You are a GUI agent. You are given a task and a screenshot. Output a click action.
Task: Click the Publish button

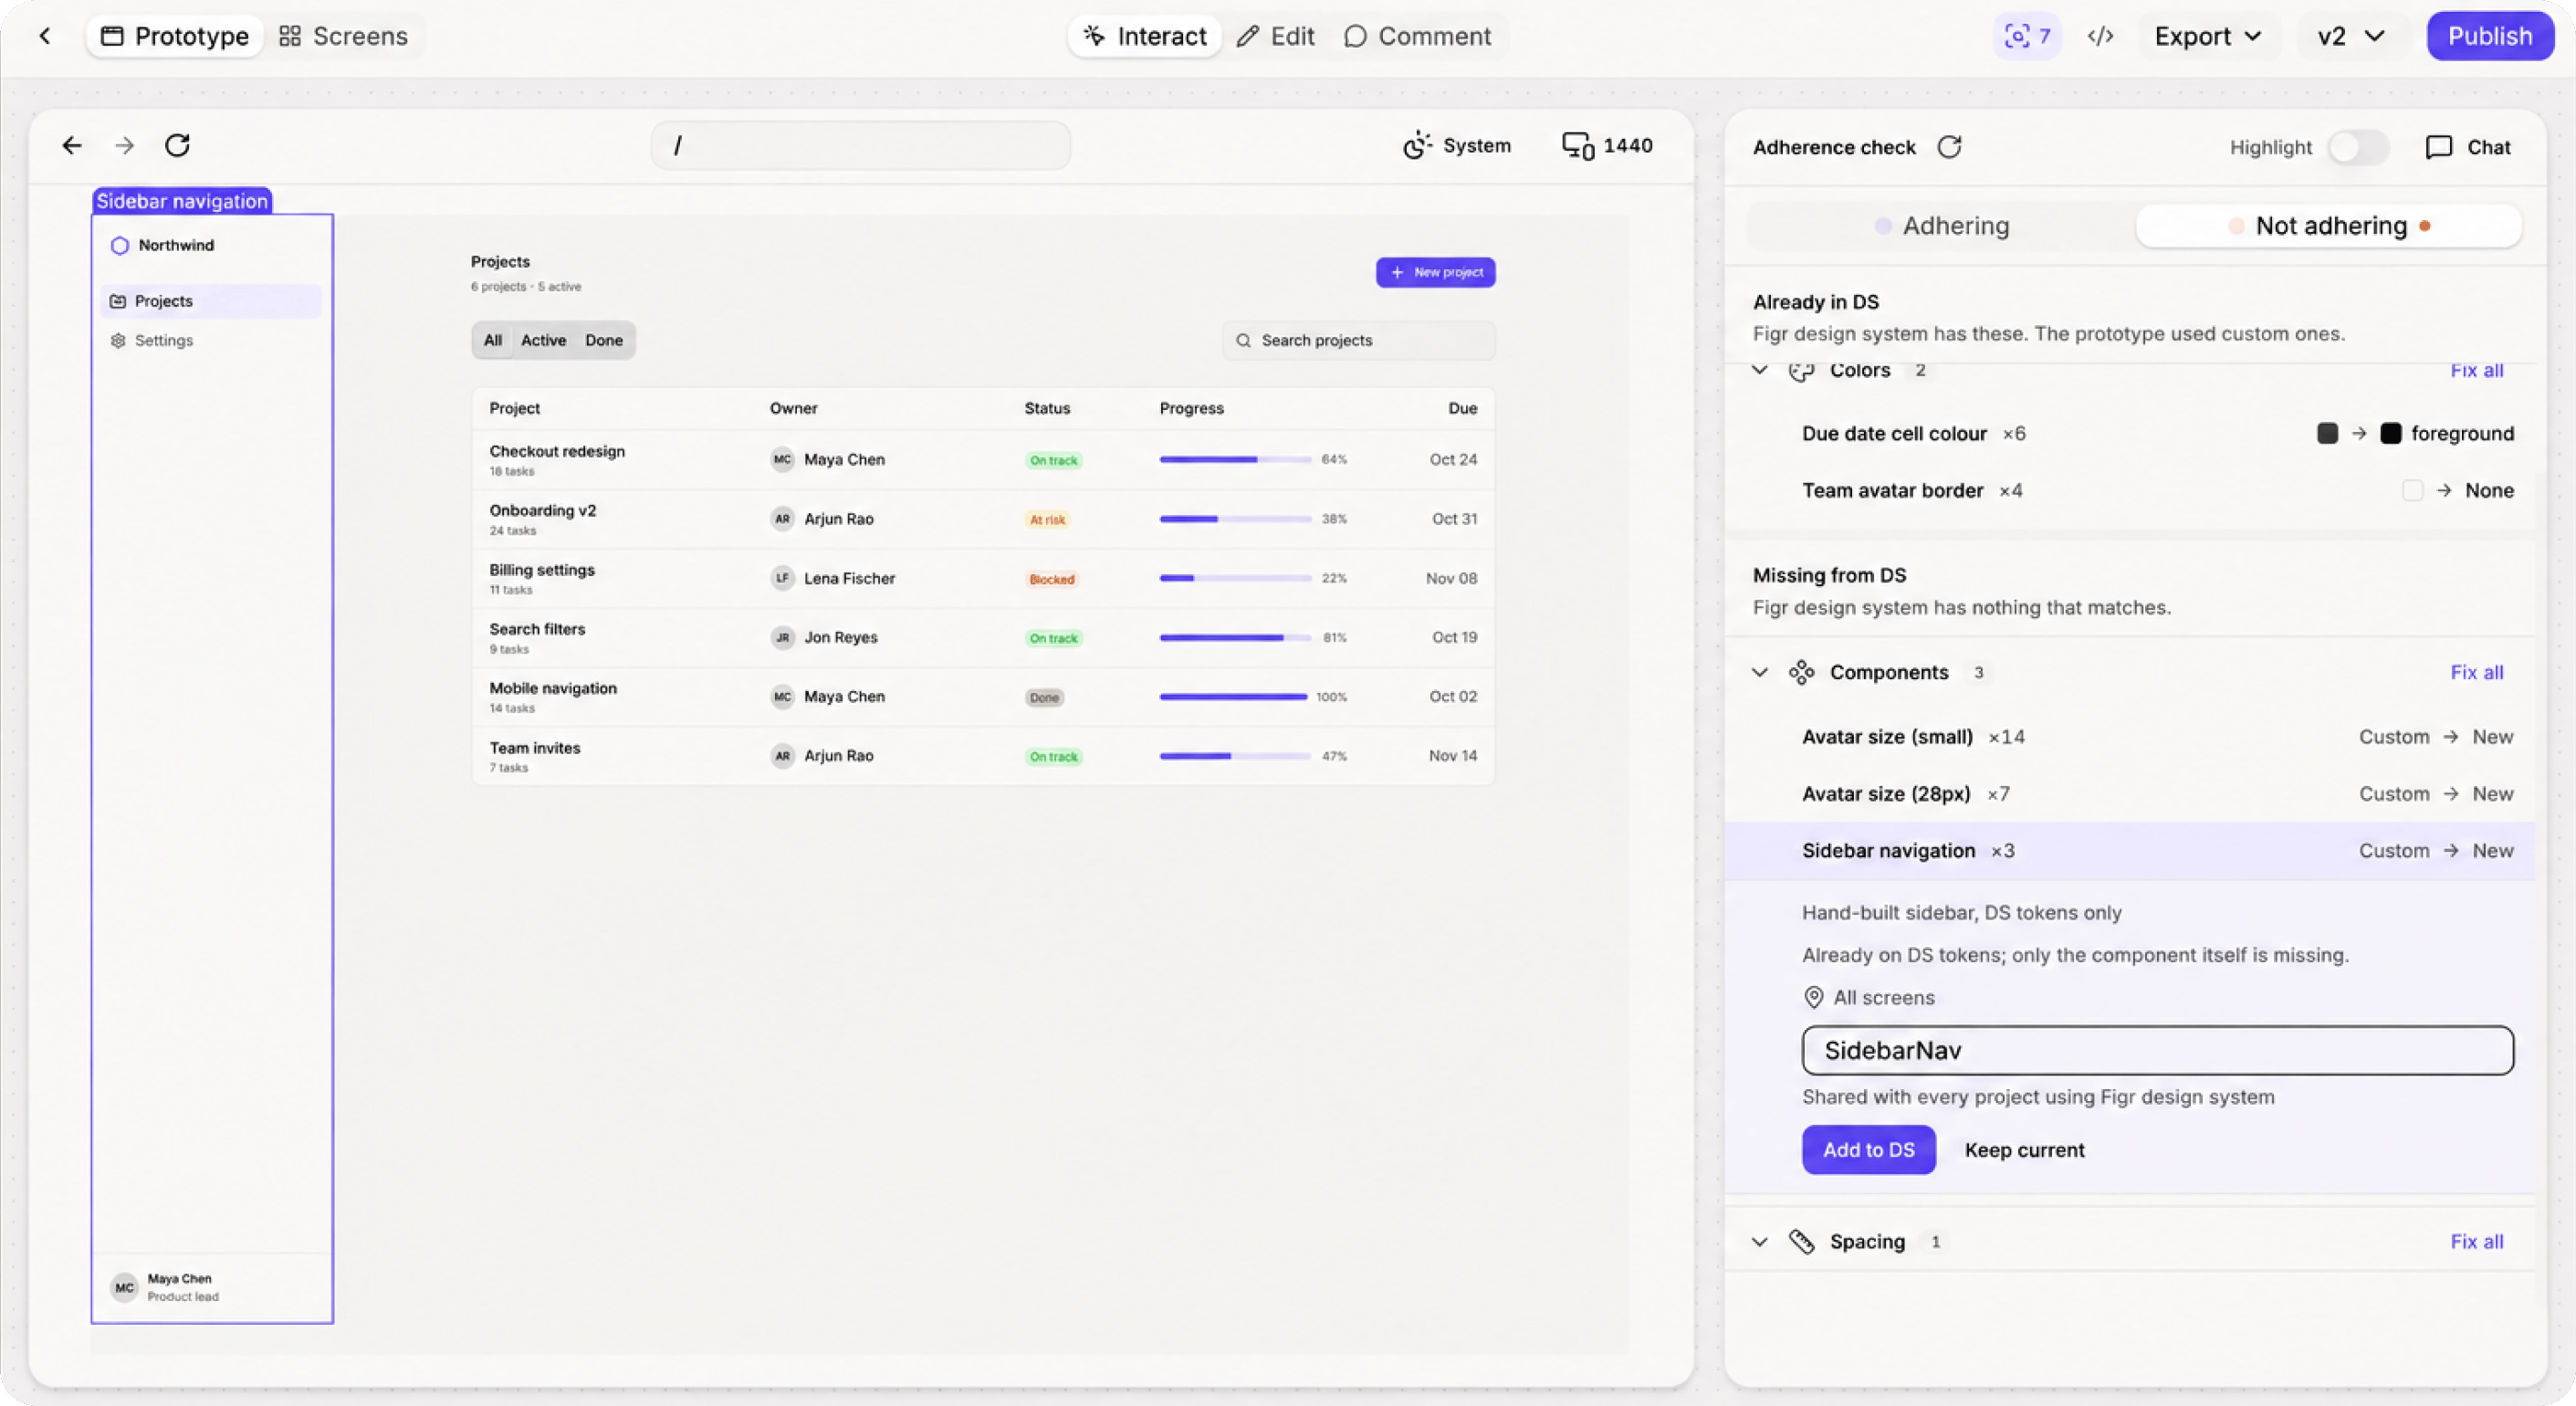(x=2490, y=36)
